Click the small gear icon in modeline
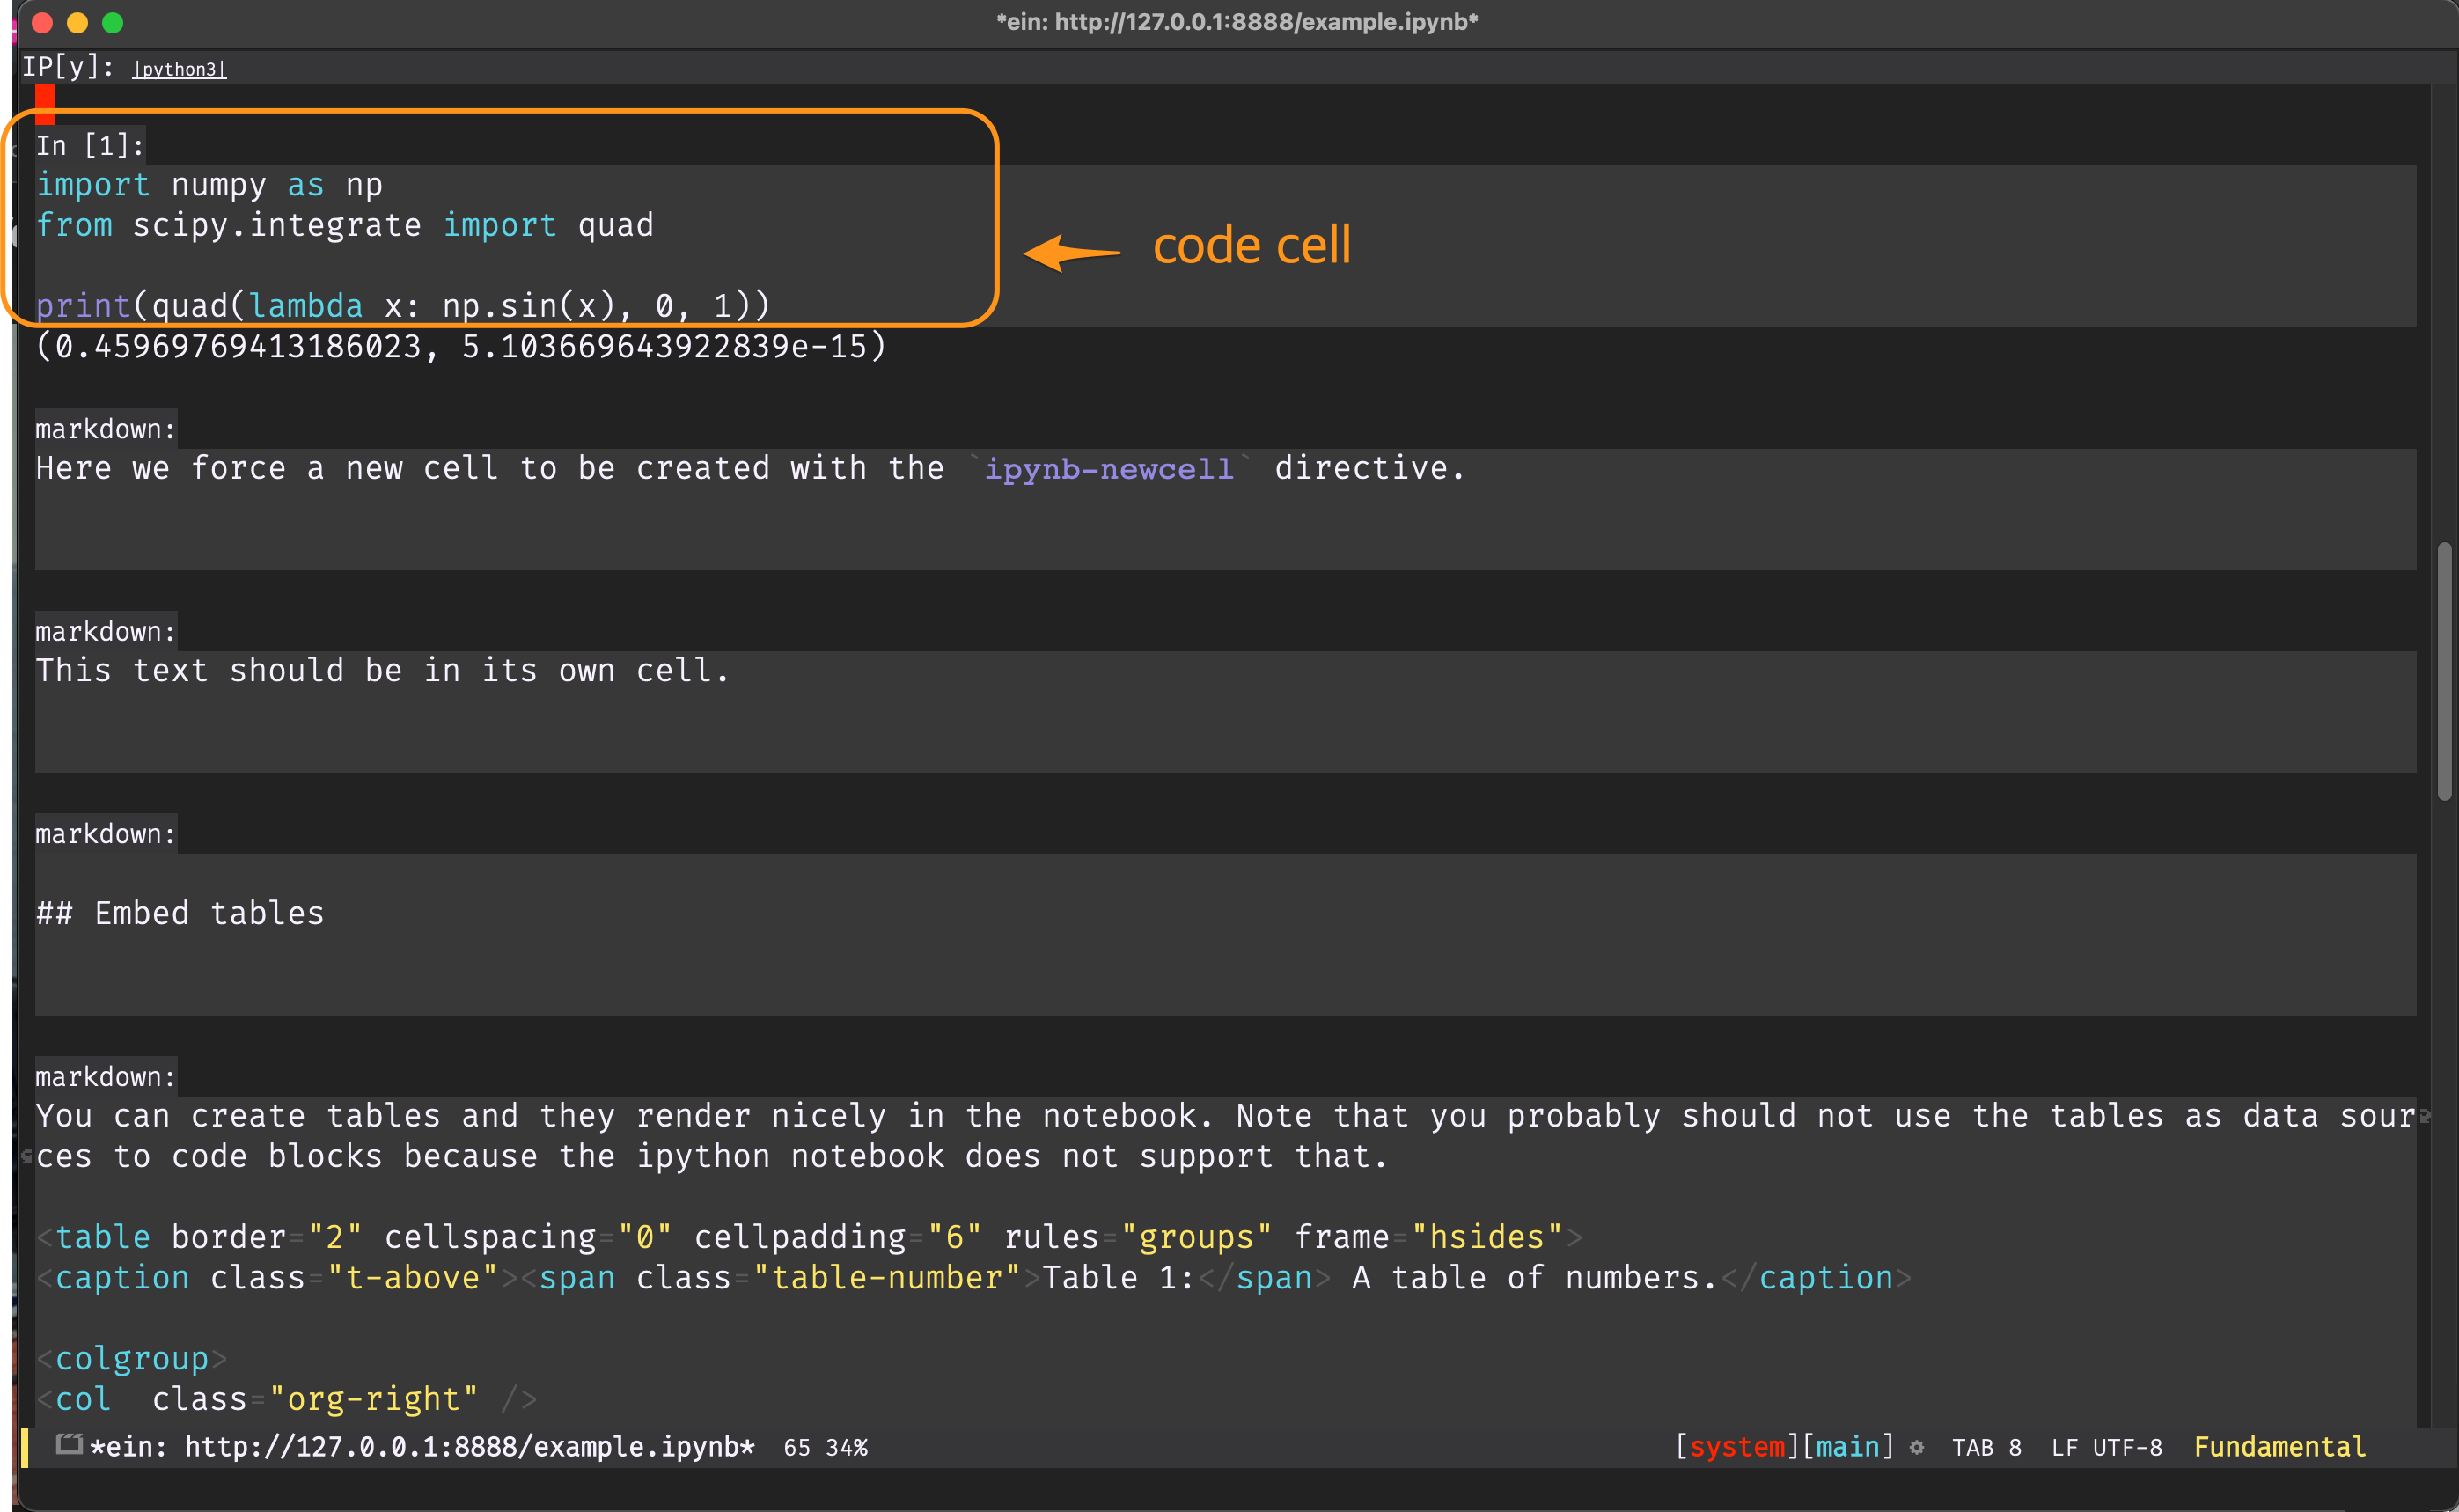 pos(1916,1447)
